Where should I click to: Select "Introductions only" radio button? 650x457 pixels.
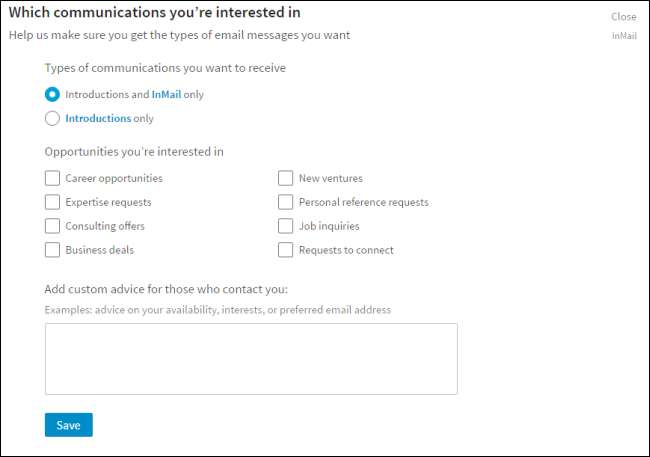coord(53,118)
